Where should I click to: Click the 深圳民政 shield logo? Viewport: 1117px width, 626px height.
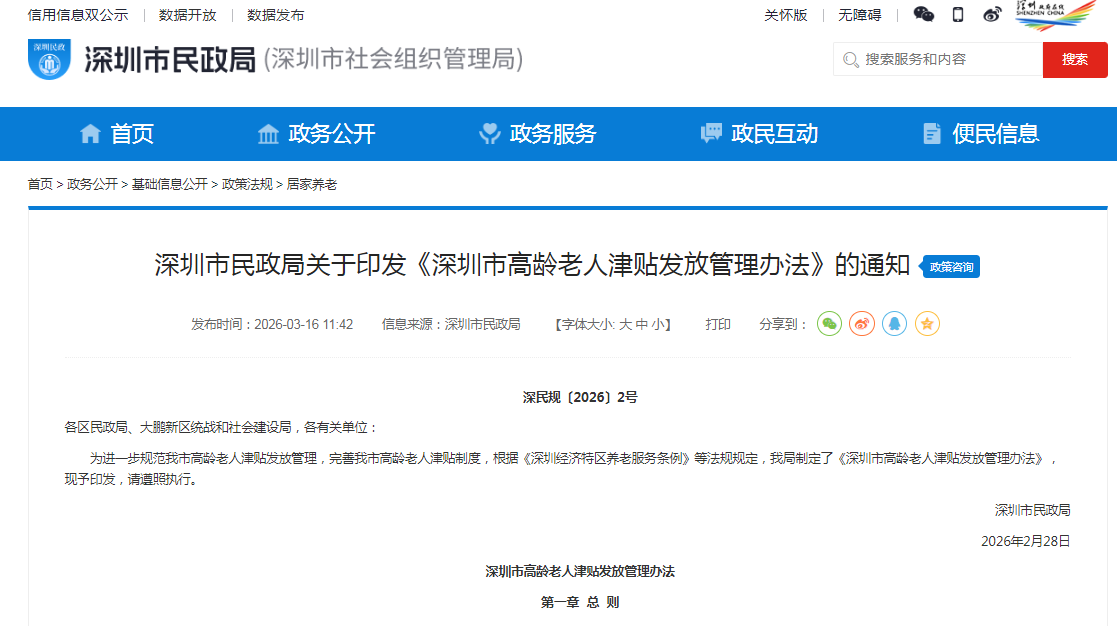coord(49,59)
